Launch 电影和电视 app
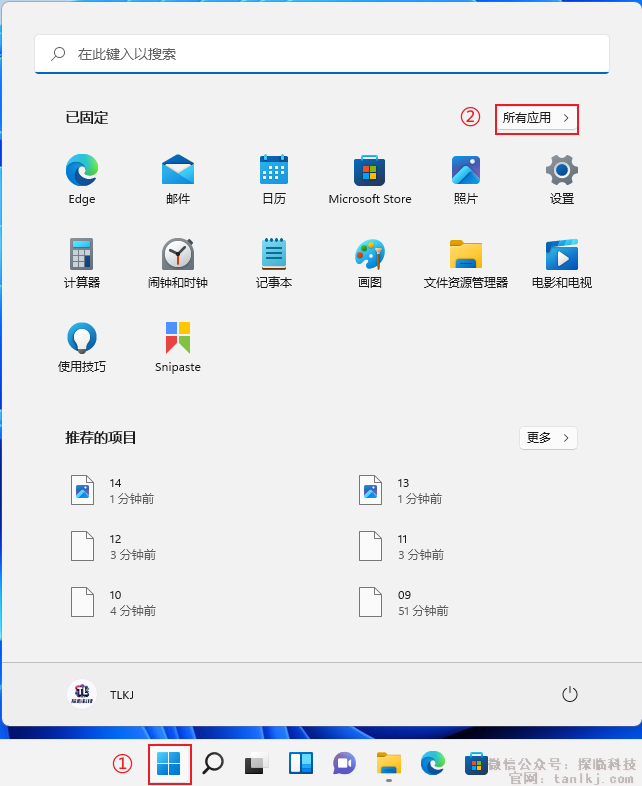Image resolution: width=642 pixels, height=786 pixels. (561, 263)
